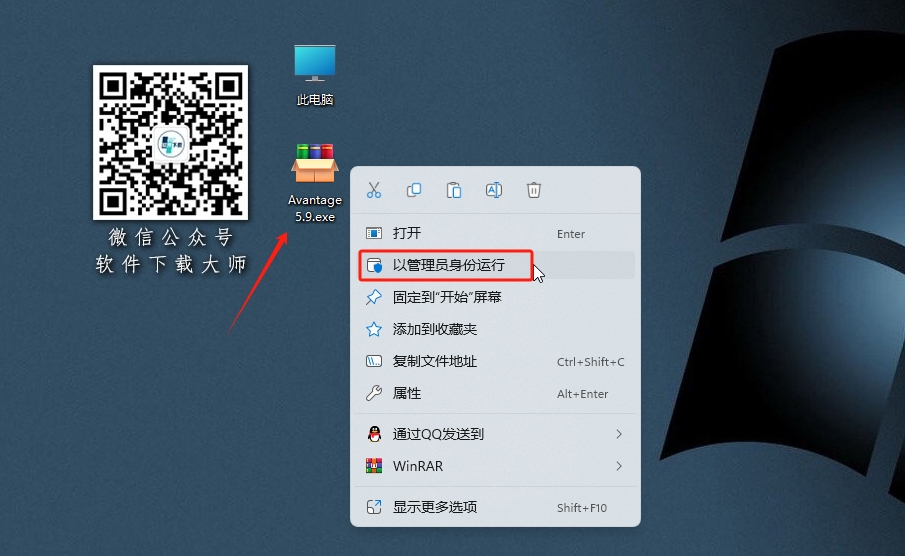Click the share-arrow icon beside 显示更多选项

click(374, 507)
